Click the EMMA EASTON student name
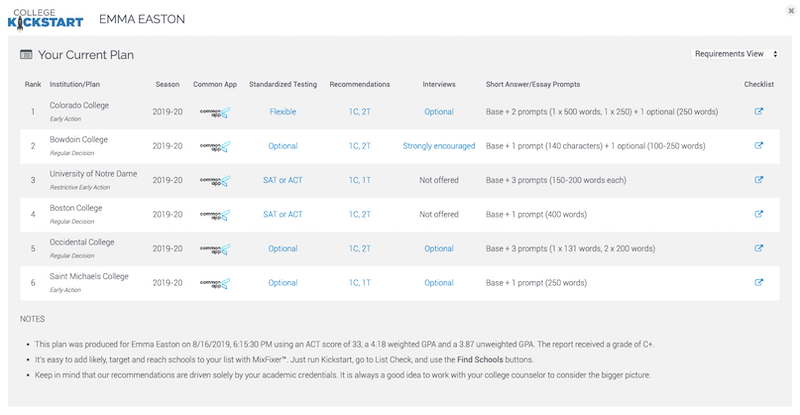 tap(142, 19)
